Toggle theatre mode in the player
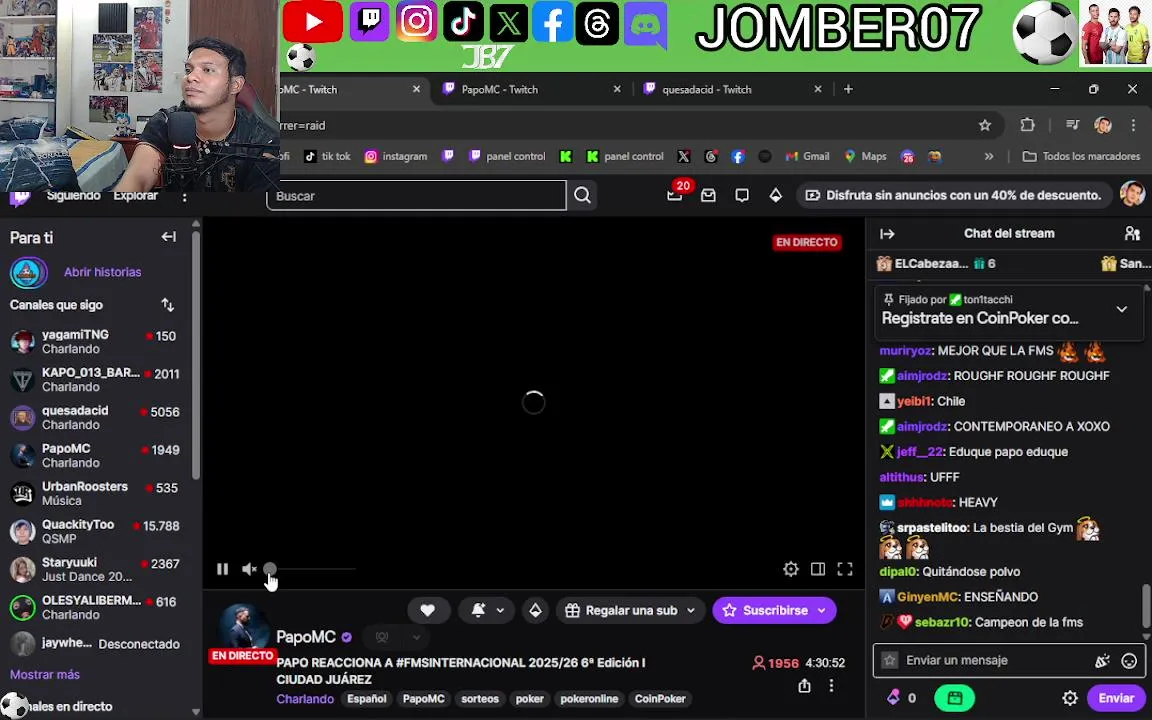This screenshot has width=1152, height=720. 818,569
